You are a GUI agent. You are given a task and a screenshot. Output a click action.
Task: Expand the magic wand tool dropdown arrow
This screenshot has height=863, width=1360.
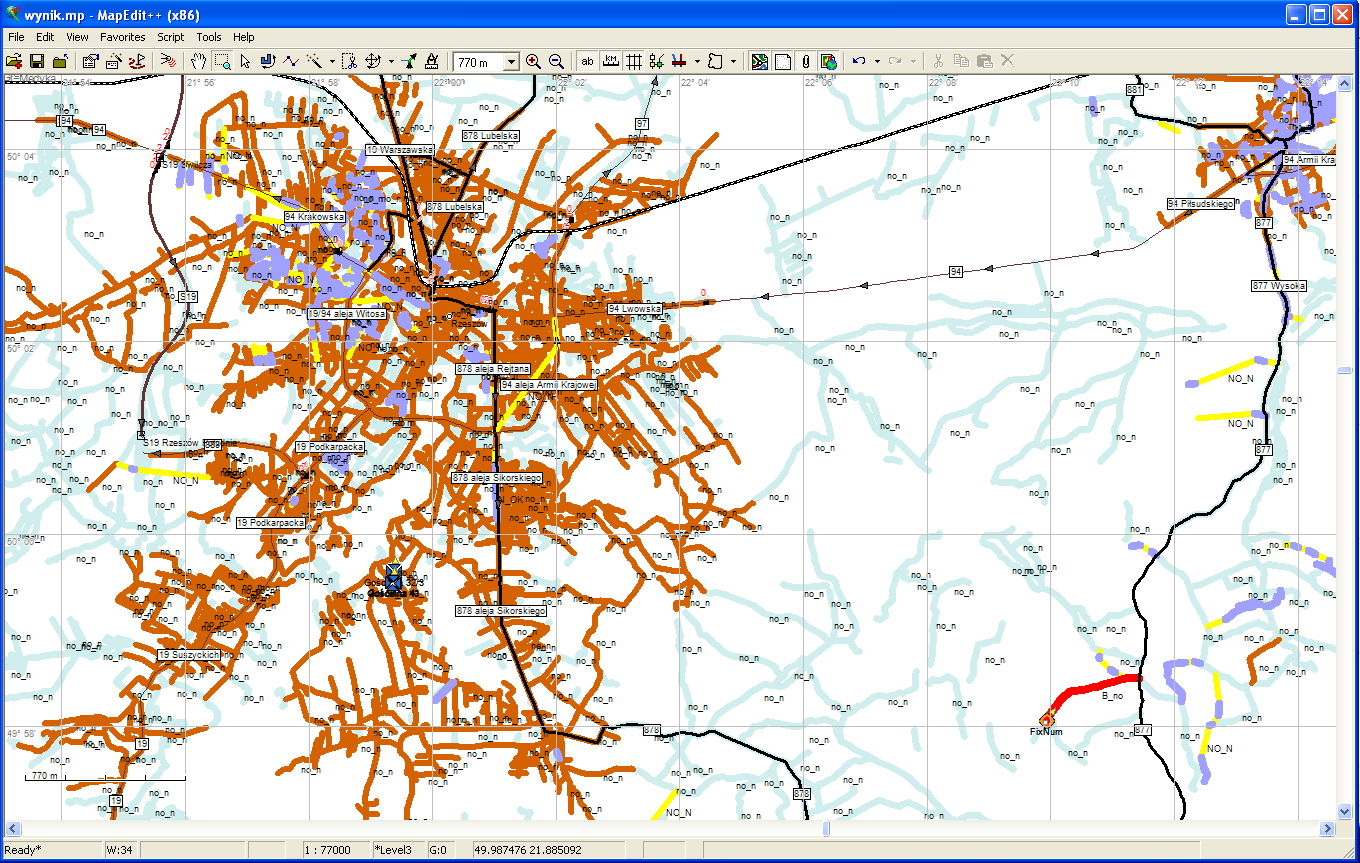pos(332,61)
